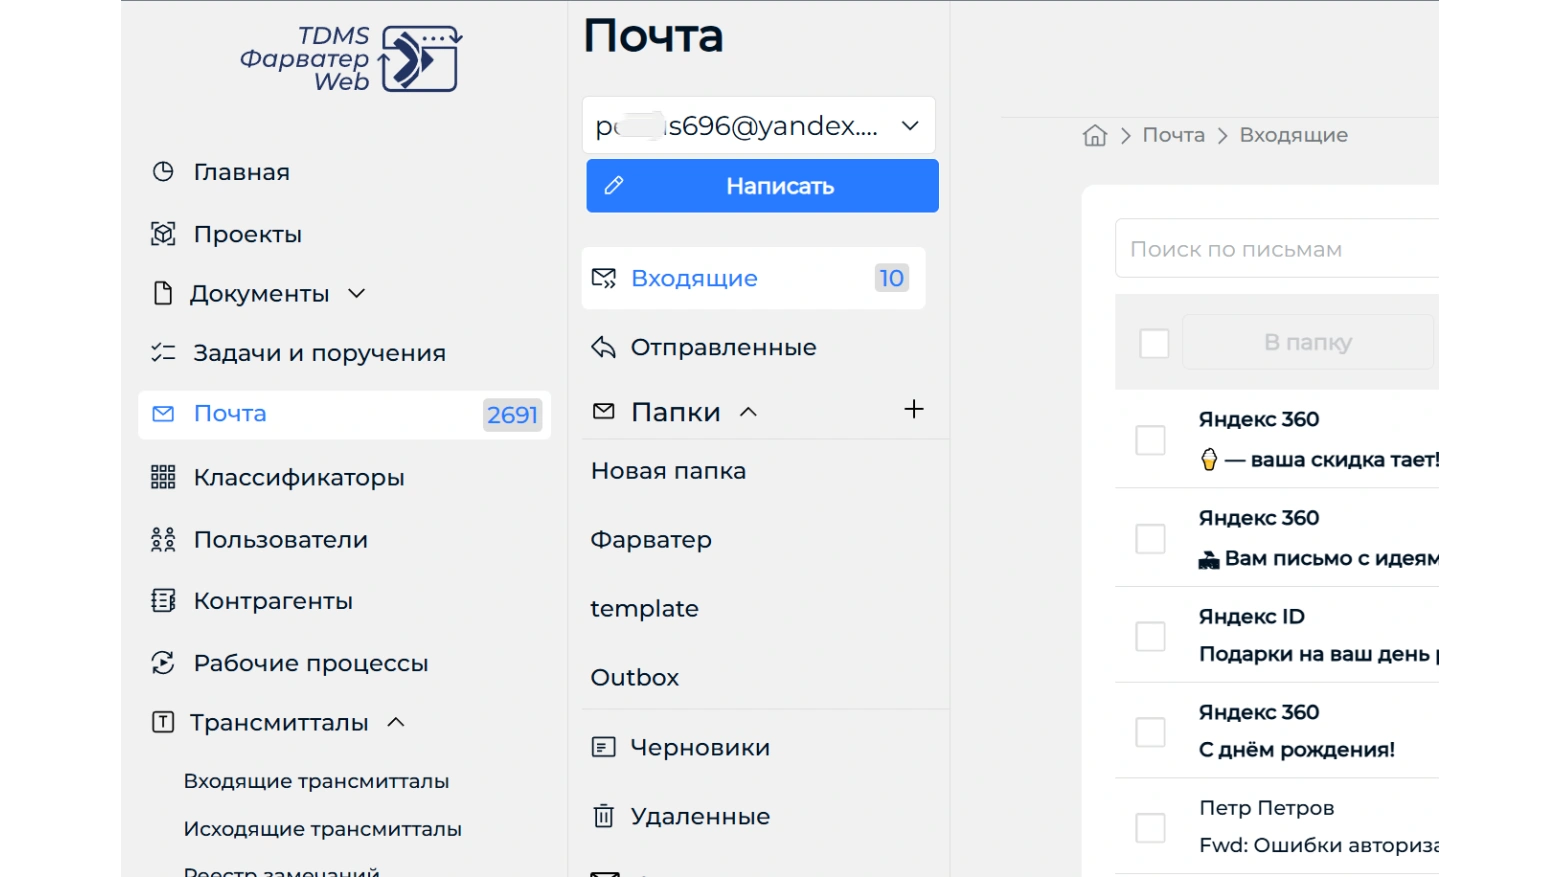Click the Поиск по письмам search field

[x=1277, y=249]
